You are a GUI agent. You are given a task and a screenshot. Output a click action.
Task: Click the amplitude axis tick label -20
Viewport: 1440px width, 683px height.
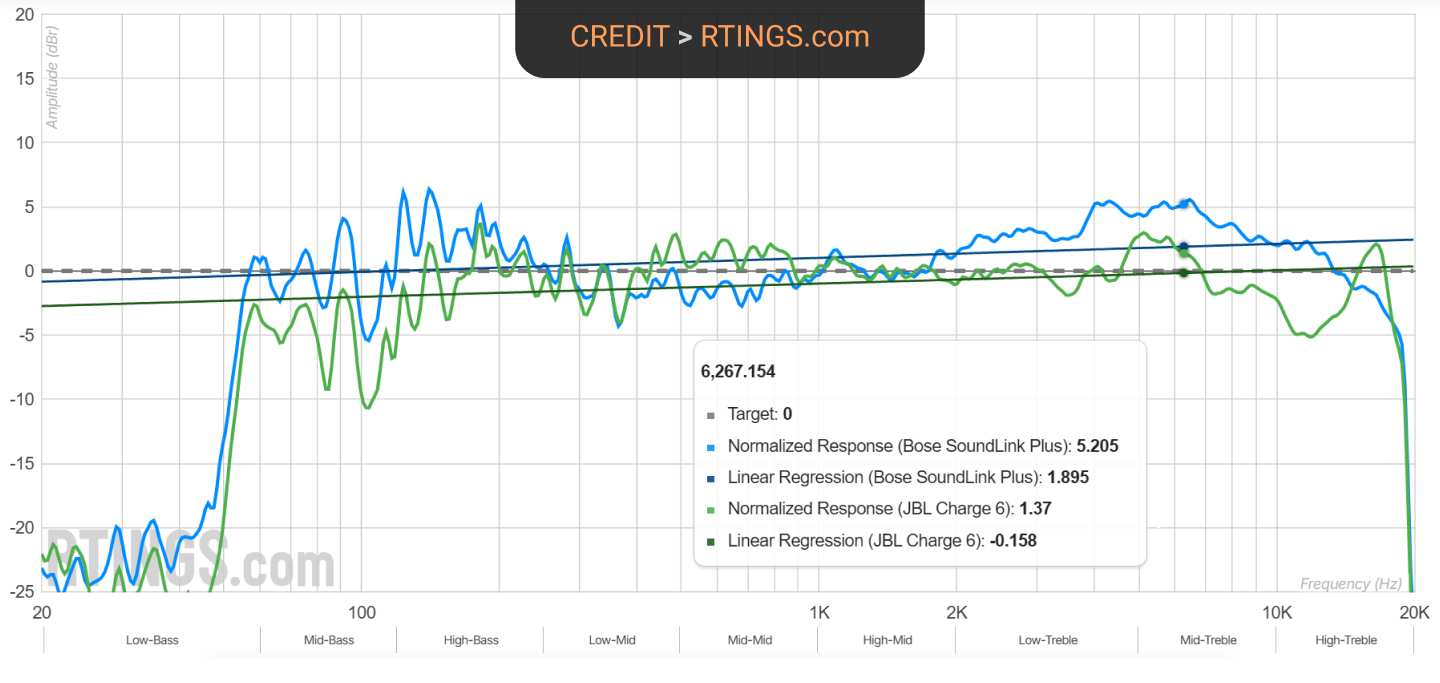pyautogui.click(x=22, y=528)
